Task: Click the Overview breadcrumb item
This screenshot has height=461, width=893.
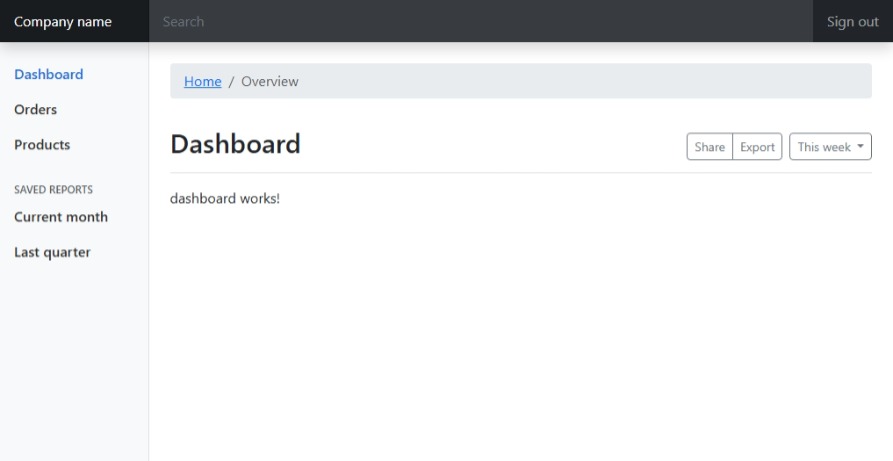Action: 270,82
